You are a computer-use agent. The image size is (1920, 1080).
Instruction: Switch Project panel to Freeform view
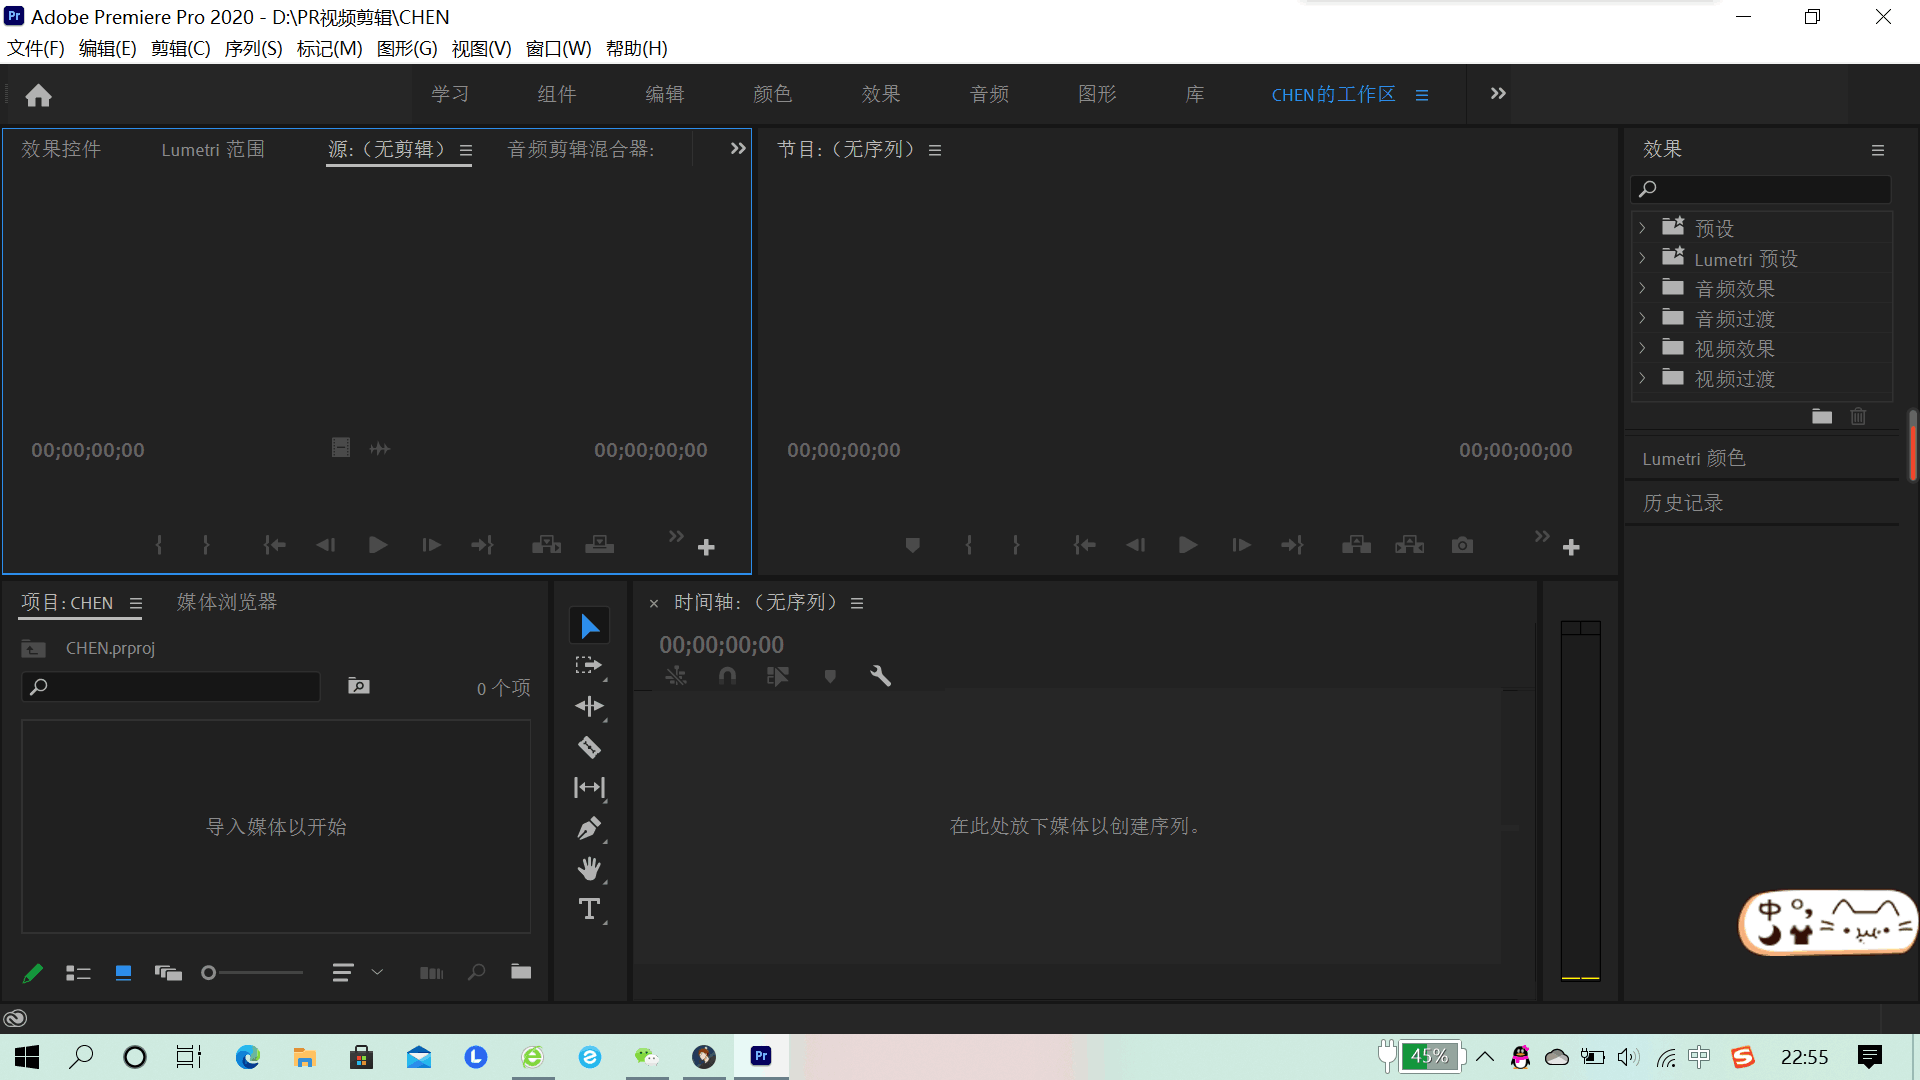(x=168, y=973)
